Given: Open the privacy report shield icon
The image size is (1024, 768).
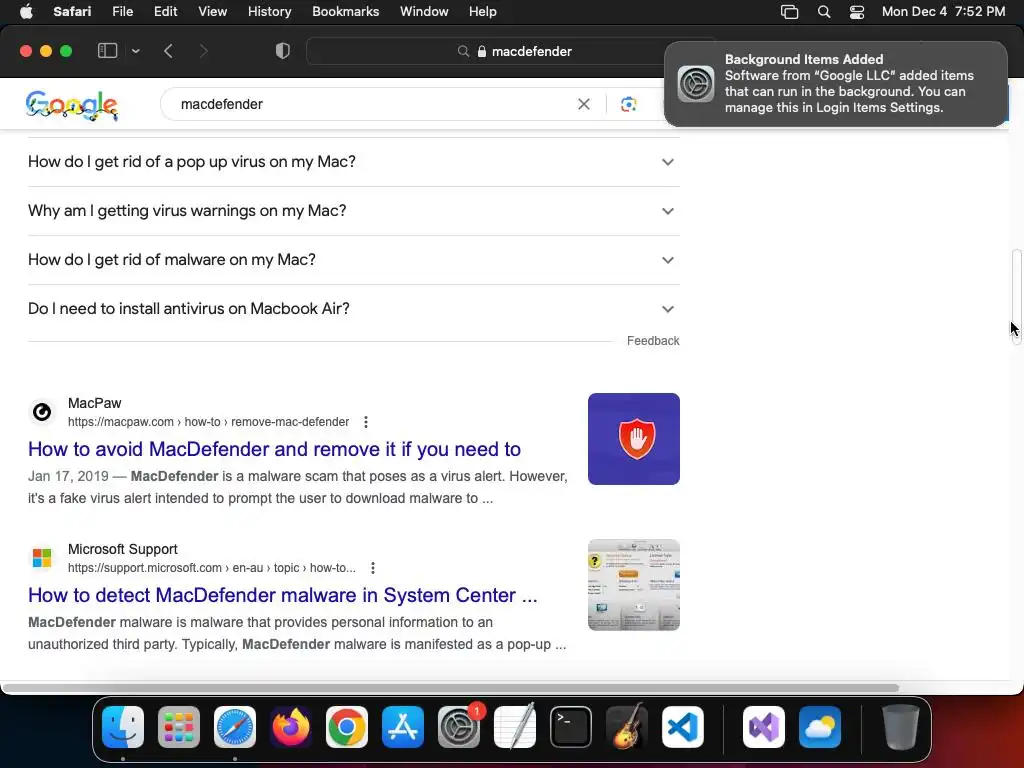Looking at the screenshot, I should [282, 51].
